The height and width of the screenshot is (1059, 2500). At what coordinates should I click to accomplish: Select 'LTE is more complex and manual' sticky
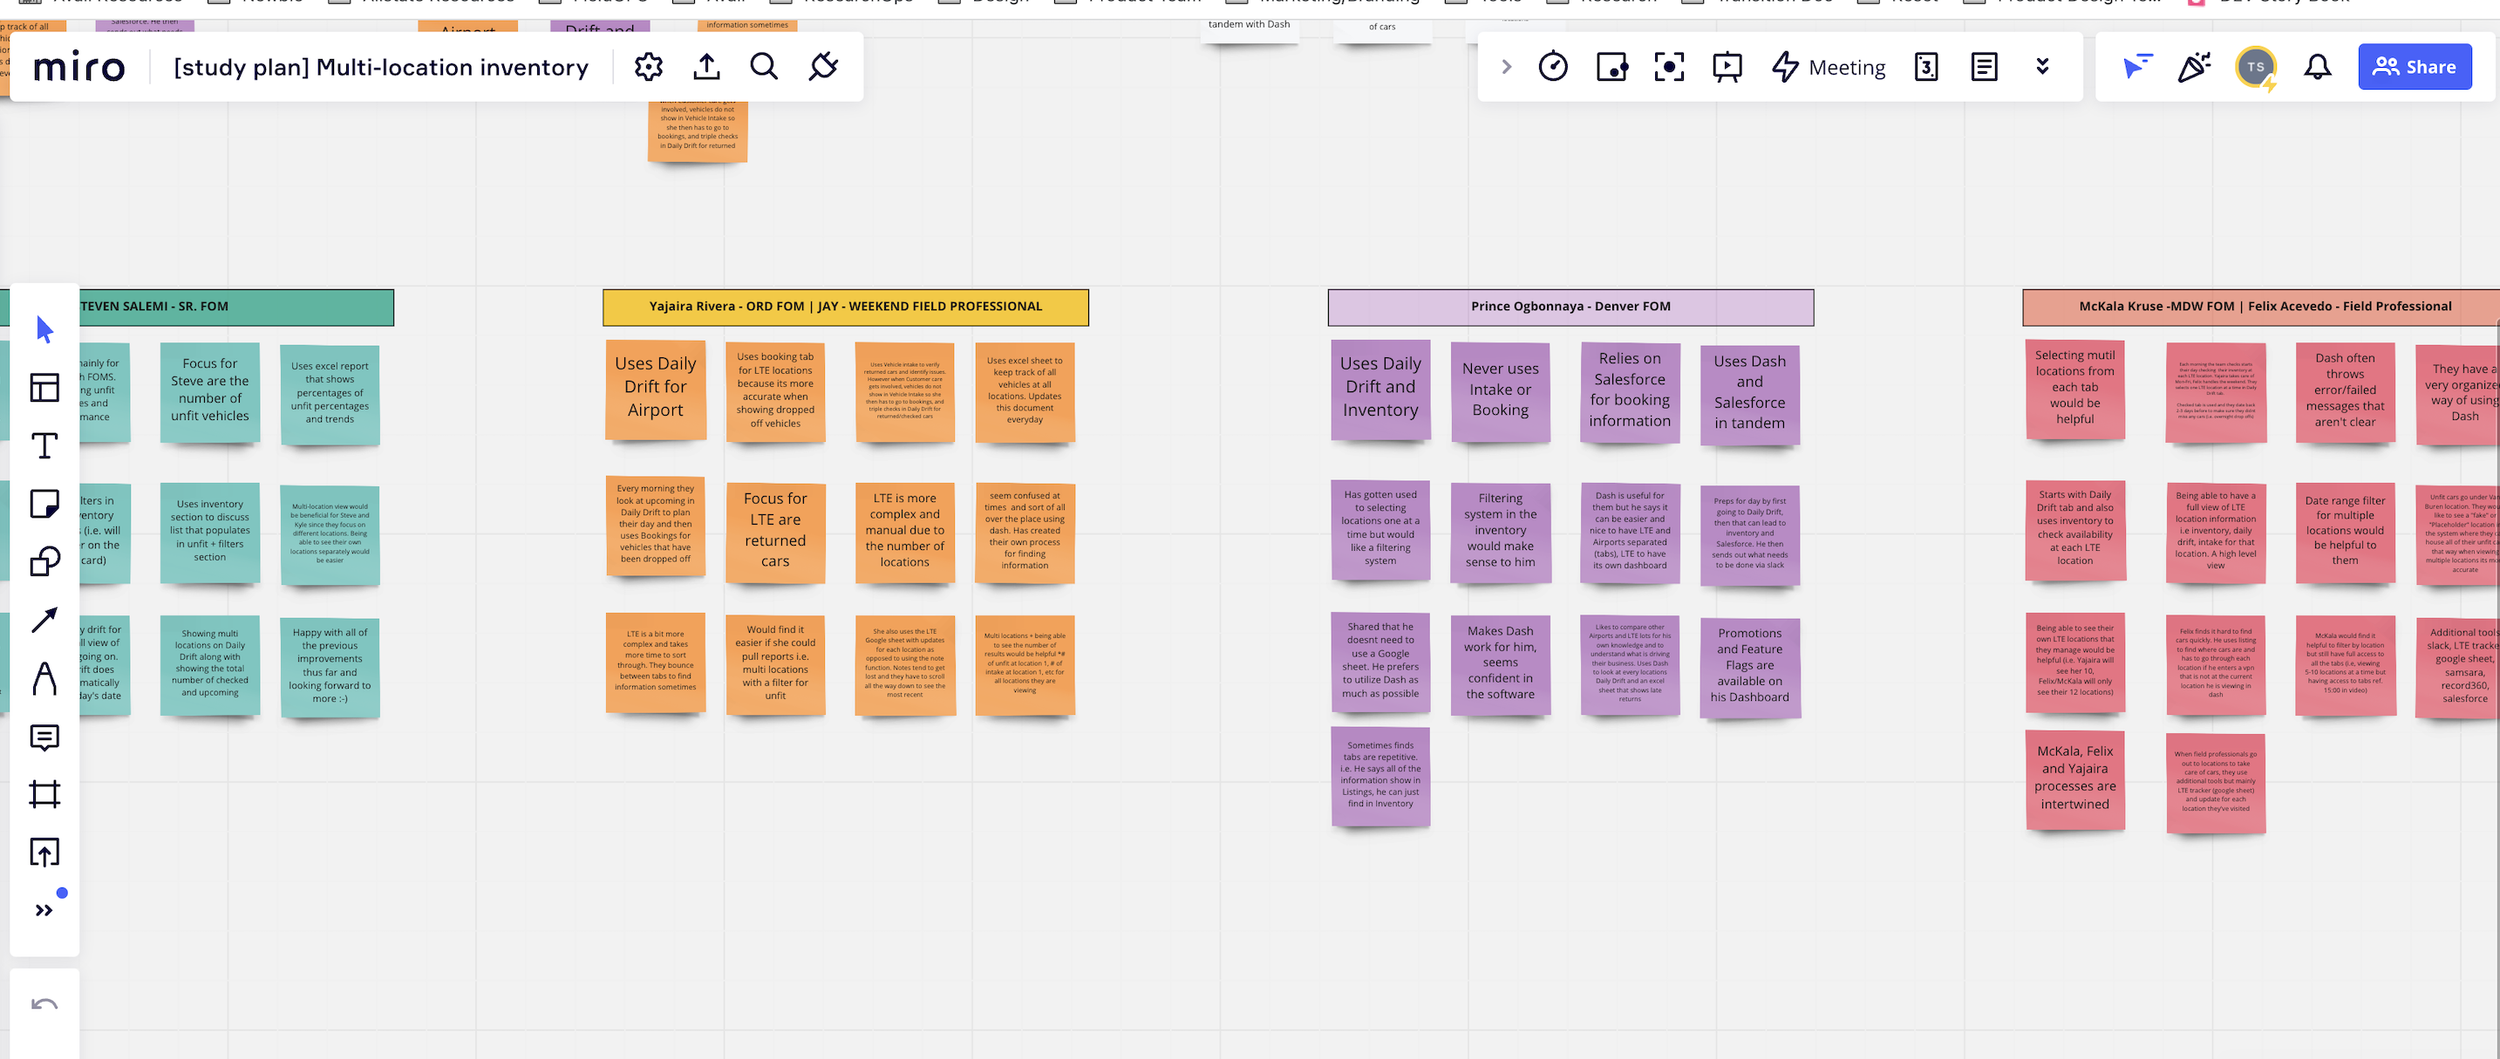905,532
